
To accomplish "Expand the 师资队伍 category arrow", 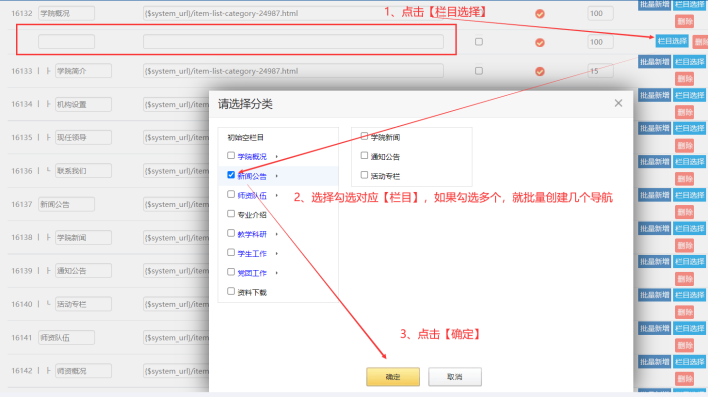I will pos(276,196).
